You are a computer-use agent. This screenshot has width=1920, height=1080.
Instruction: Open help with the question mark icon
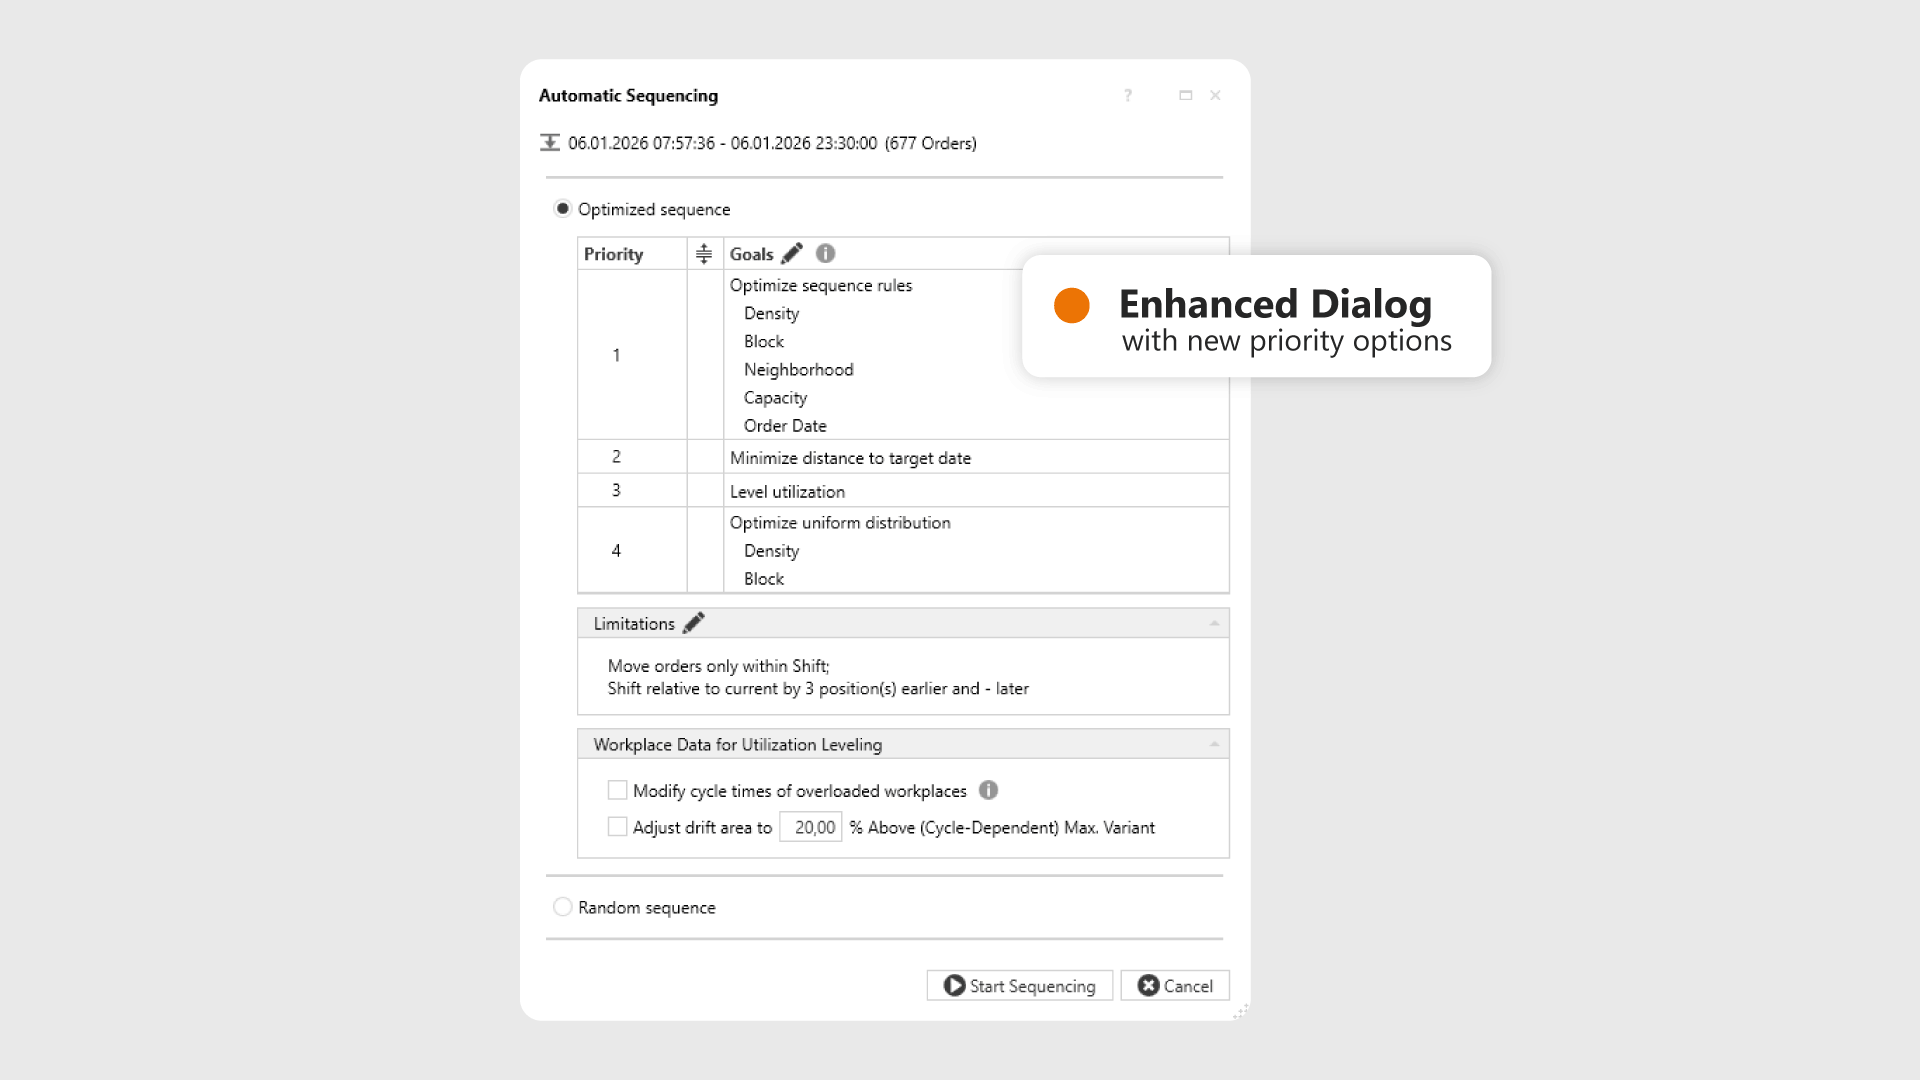1128,96
